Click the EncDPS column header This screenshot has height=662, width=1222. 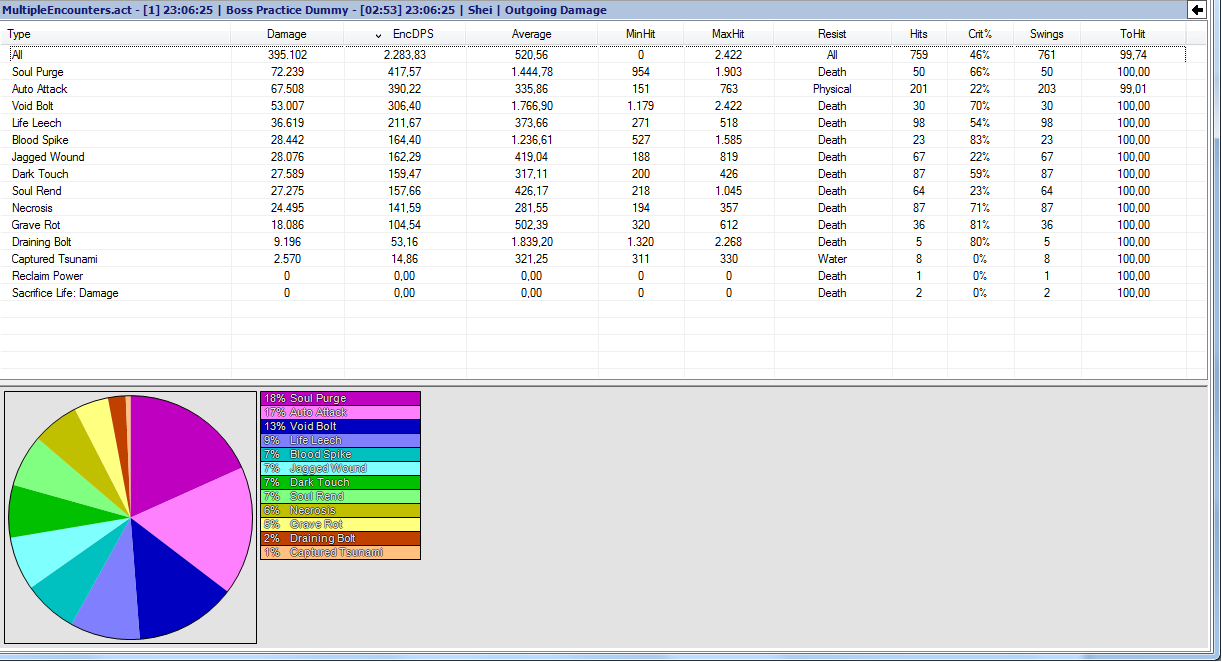point(403,34)
